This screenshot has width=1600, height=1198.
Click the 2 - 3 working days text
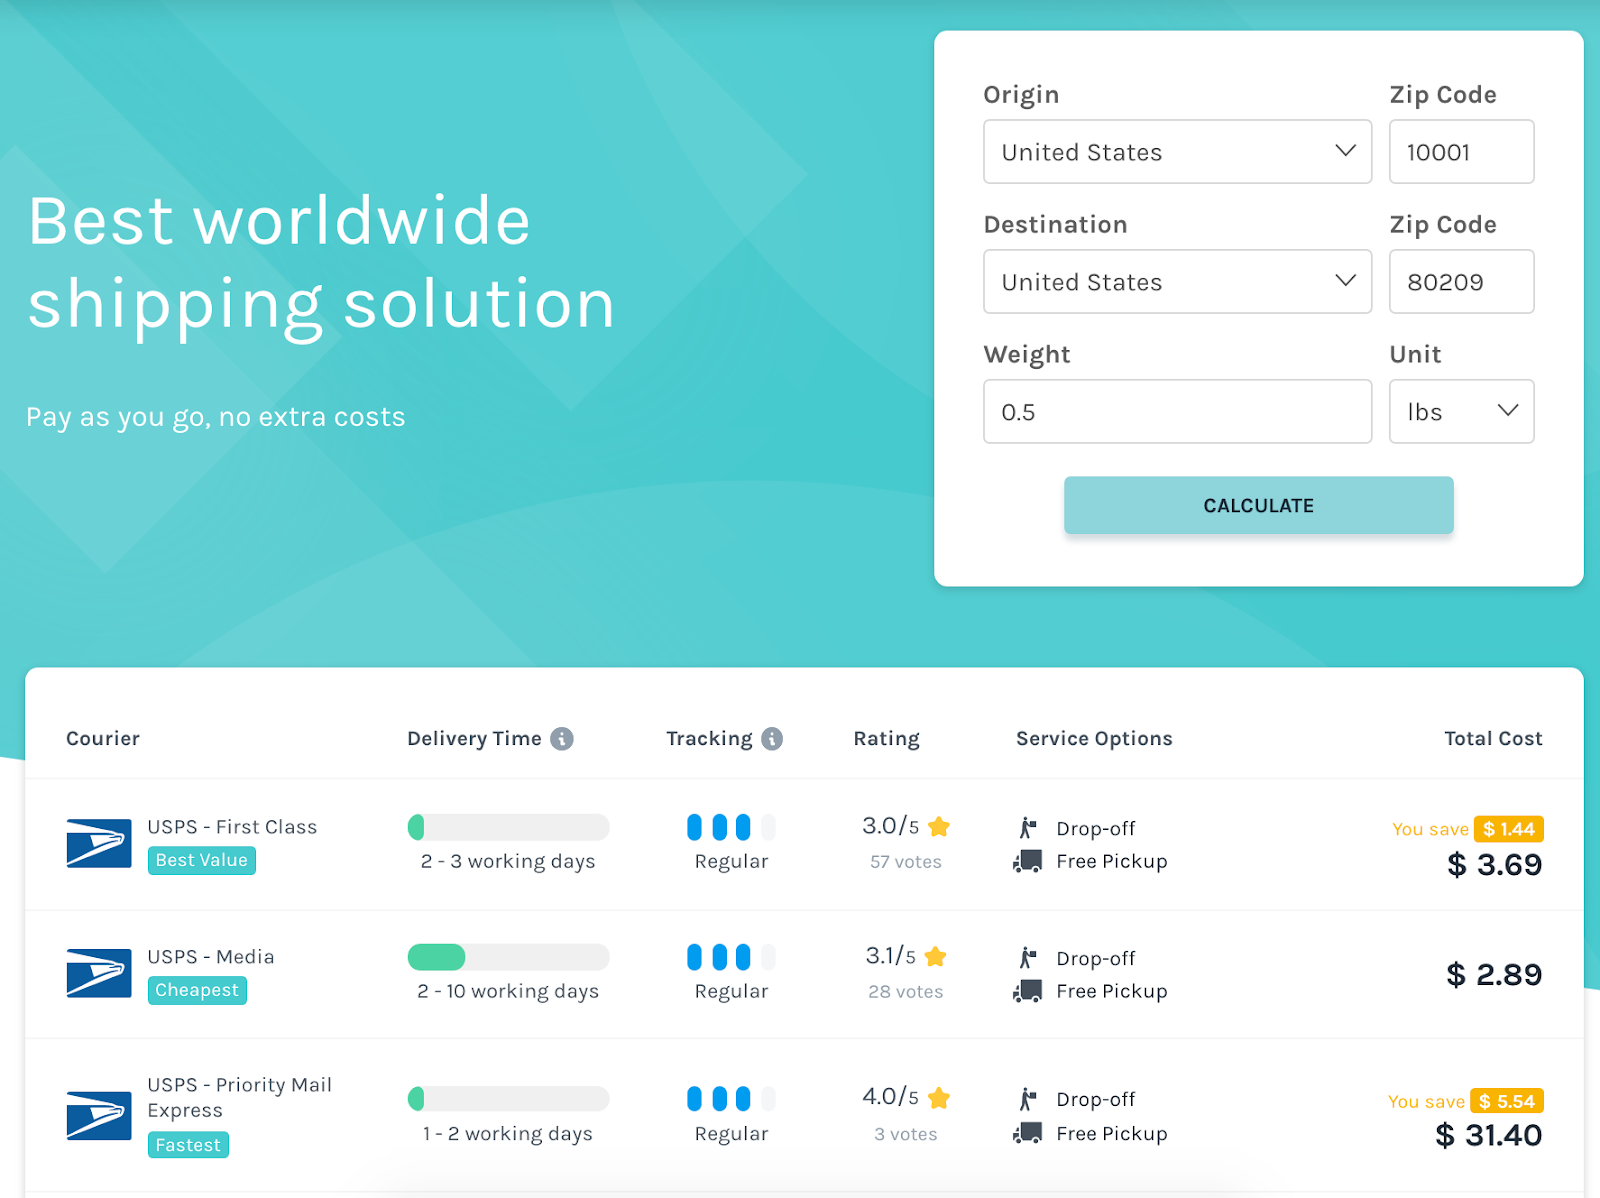point(508,862)
